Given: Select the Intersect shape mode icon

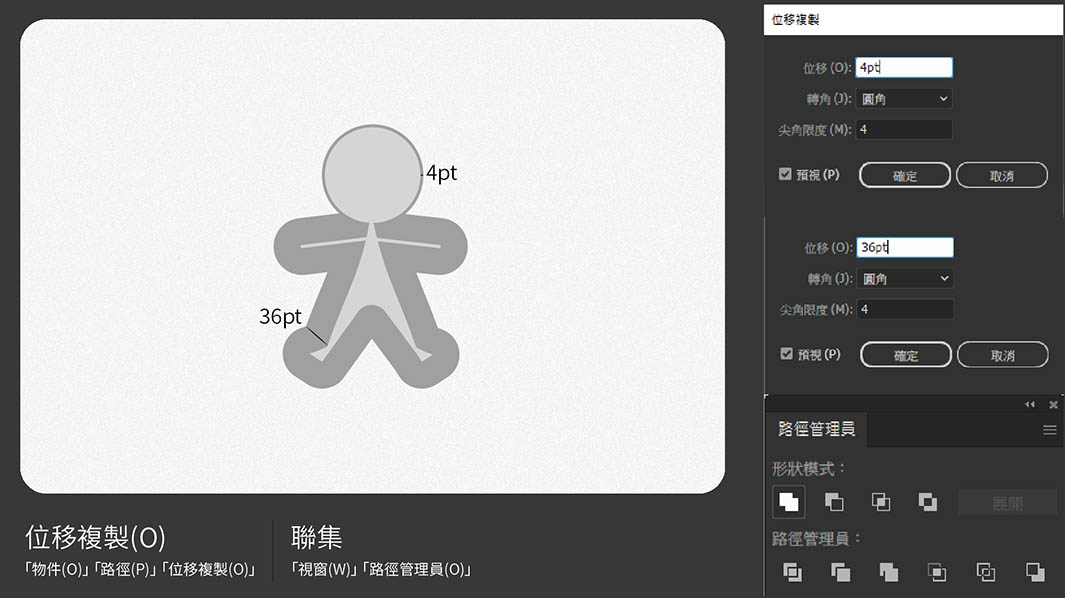Looking at the screenshot, I should coord(881,502).
